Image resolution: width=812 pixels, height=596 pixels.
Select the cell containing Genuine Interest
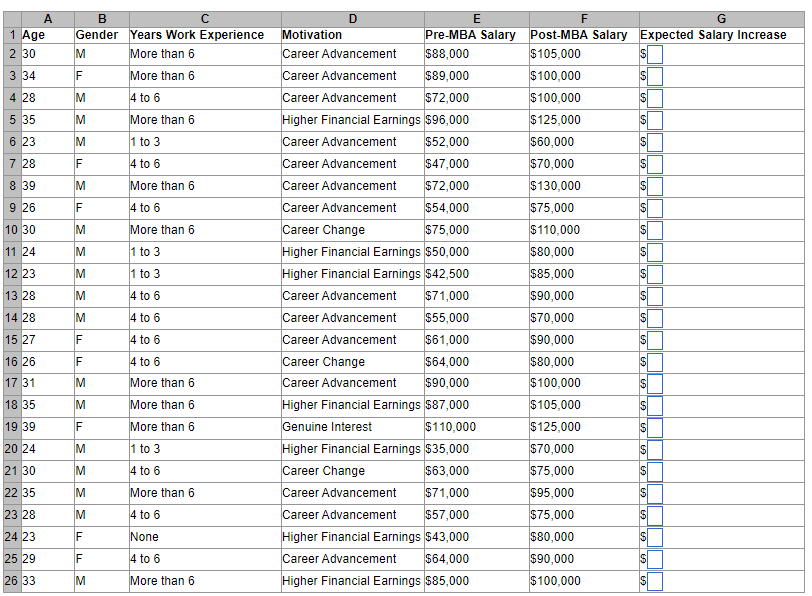350,427
